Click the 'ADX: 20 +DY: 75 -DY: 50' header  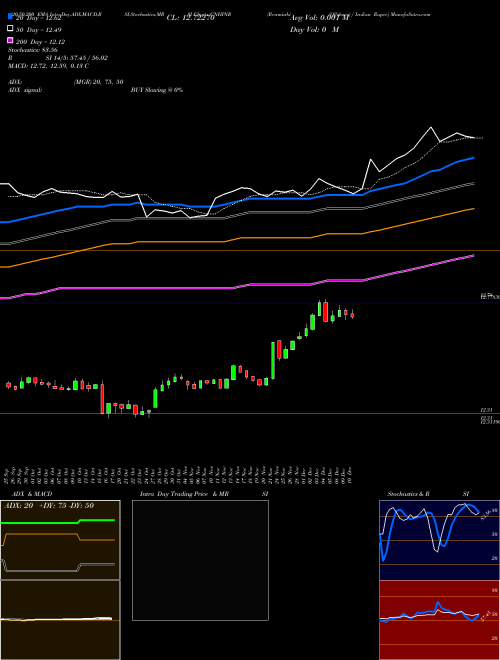[49, 506]
